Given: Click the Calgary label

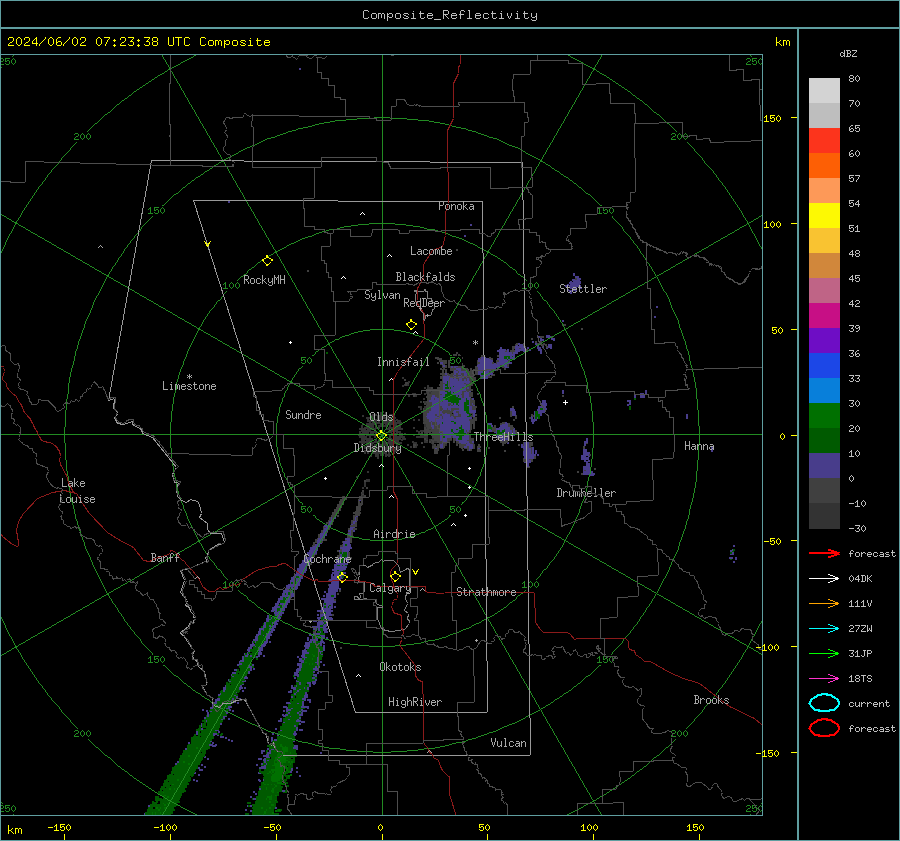Looking at the screenshot, I should (x=390, y=588).
